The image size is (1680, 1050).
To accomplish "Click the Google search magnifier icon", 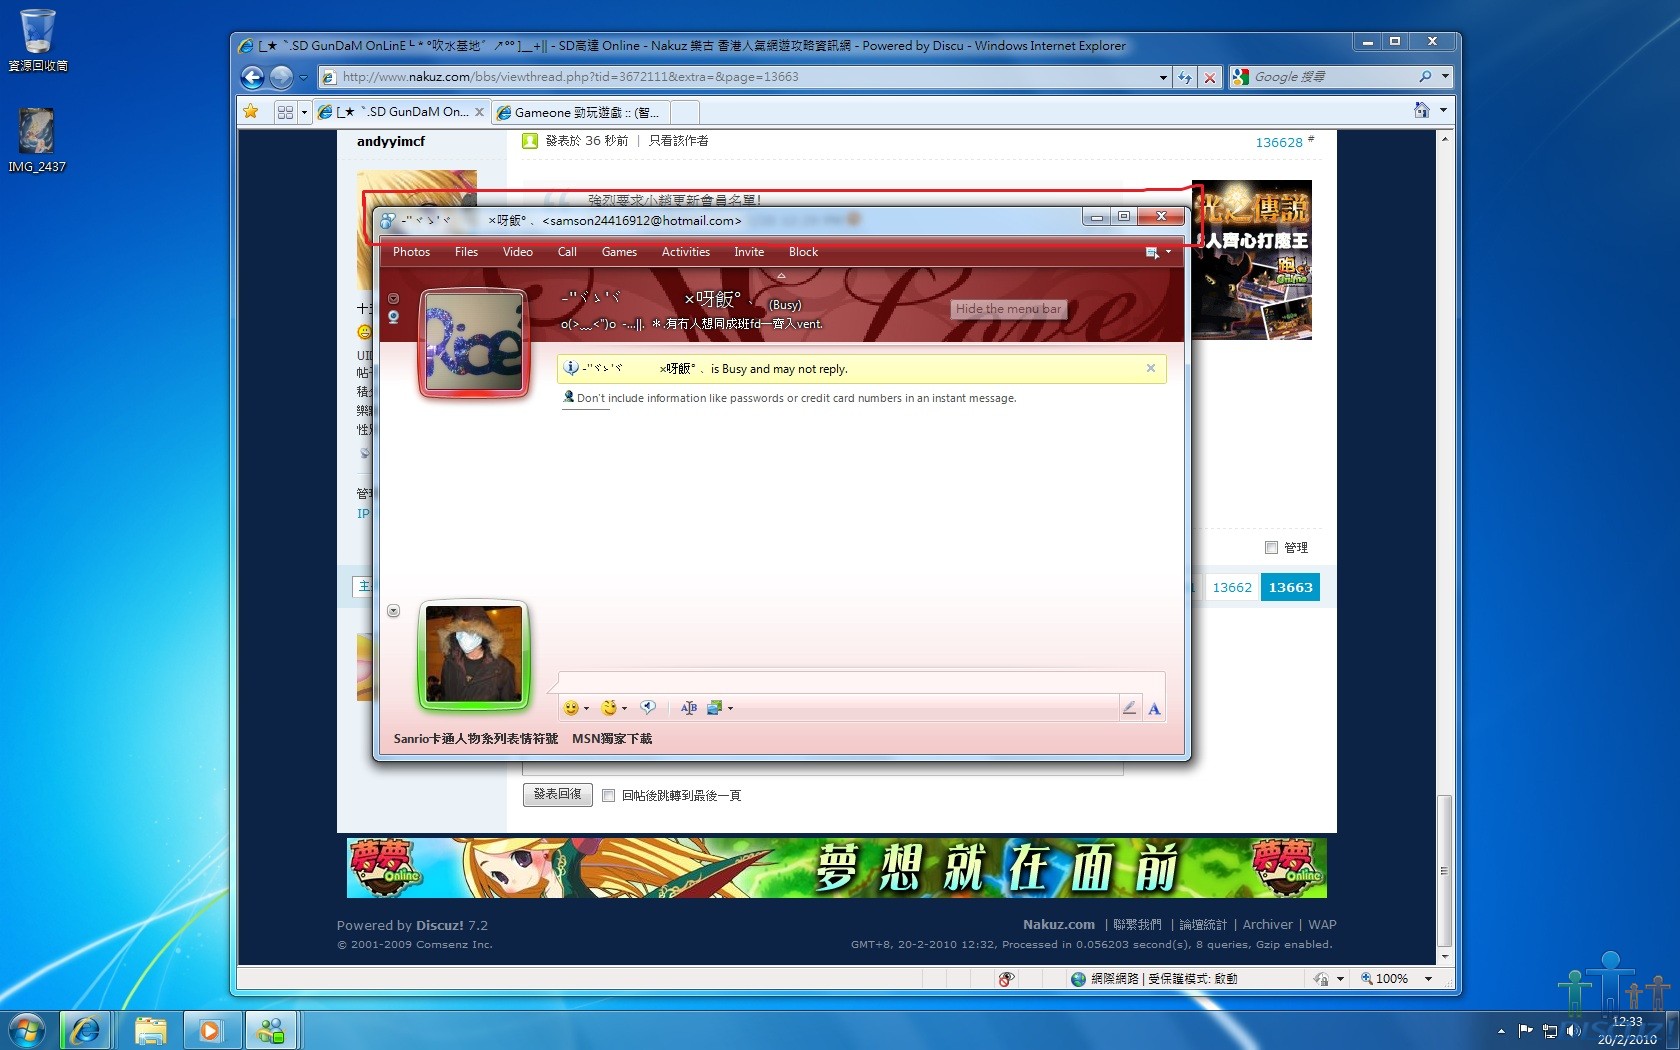I will tap(1425, 77).
